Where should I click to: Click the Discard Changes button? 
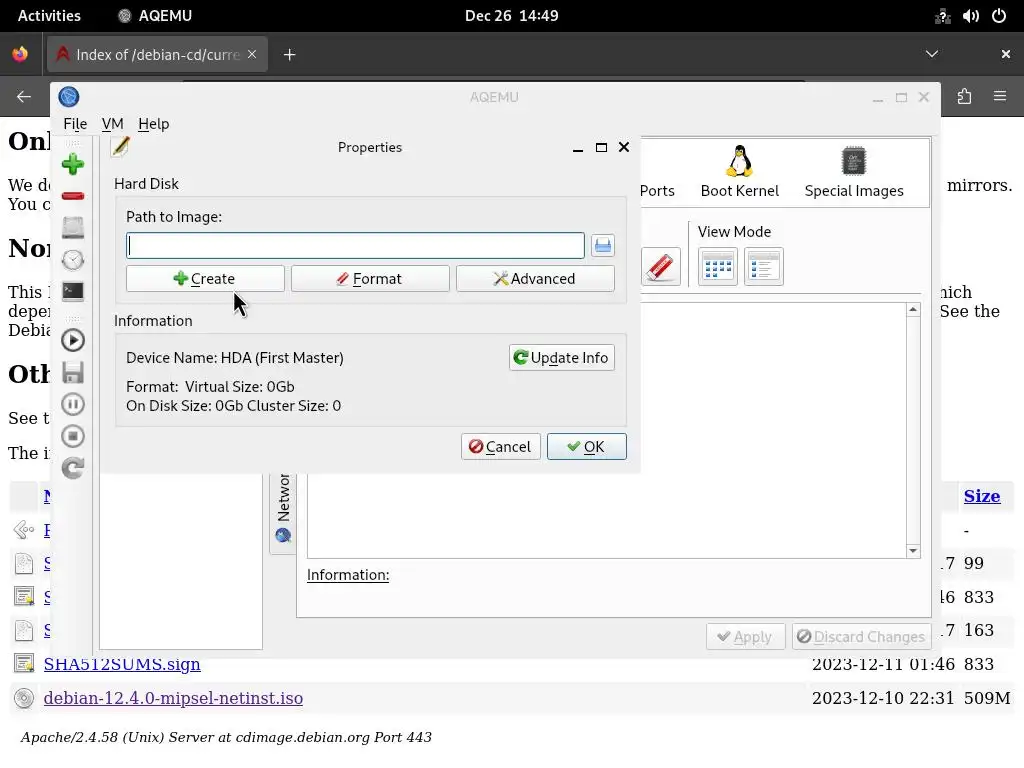point(861,637)
